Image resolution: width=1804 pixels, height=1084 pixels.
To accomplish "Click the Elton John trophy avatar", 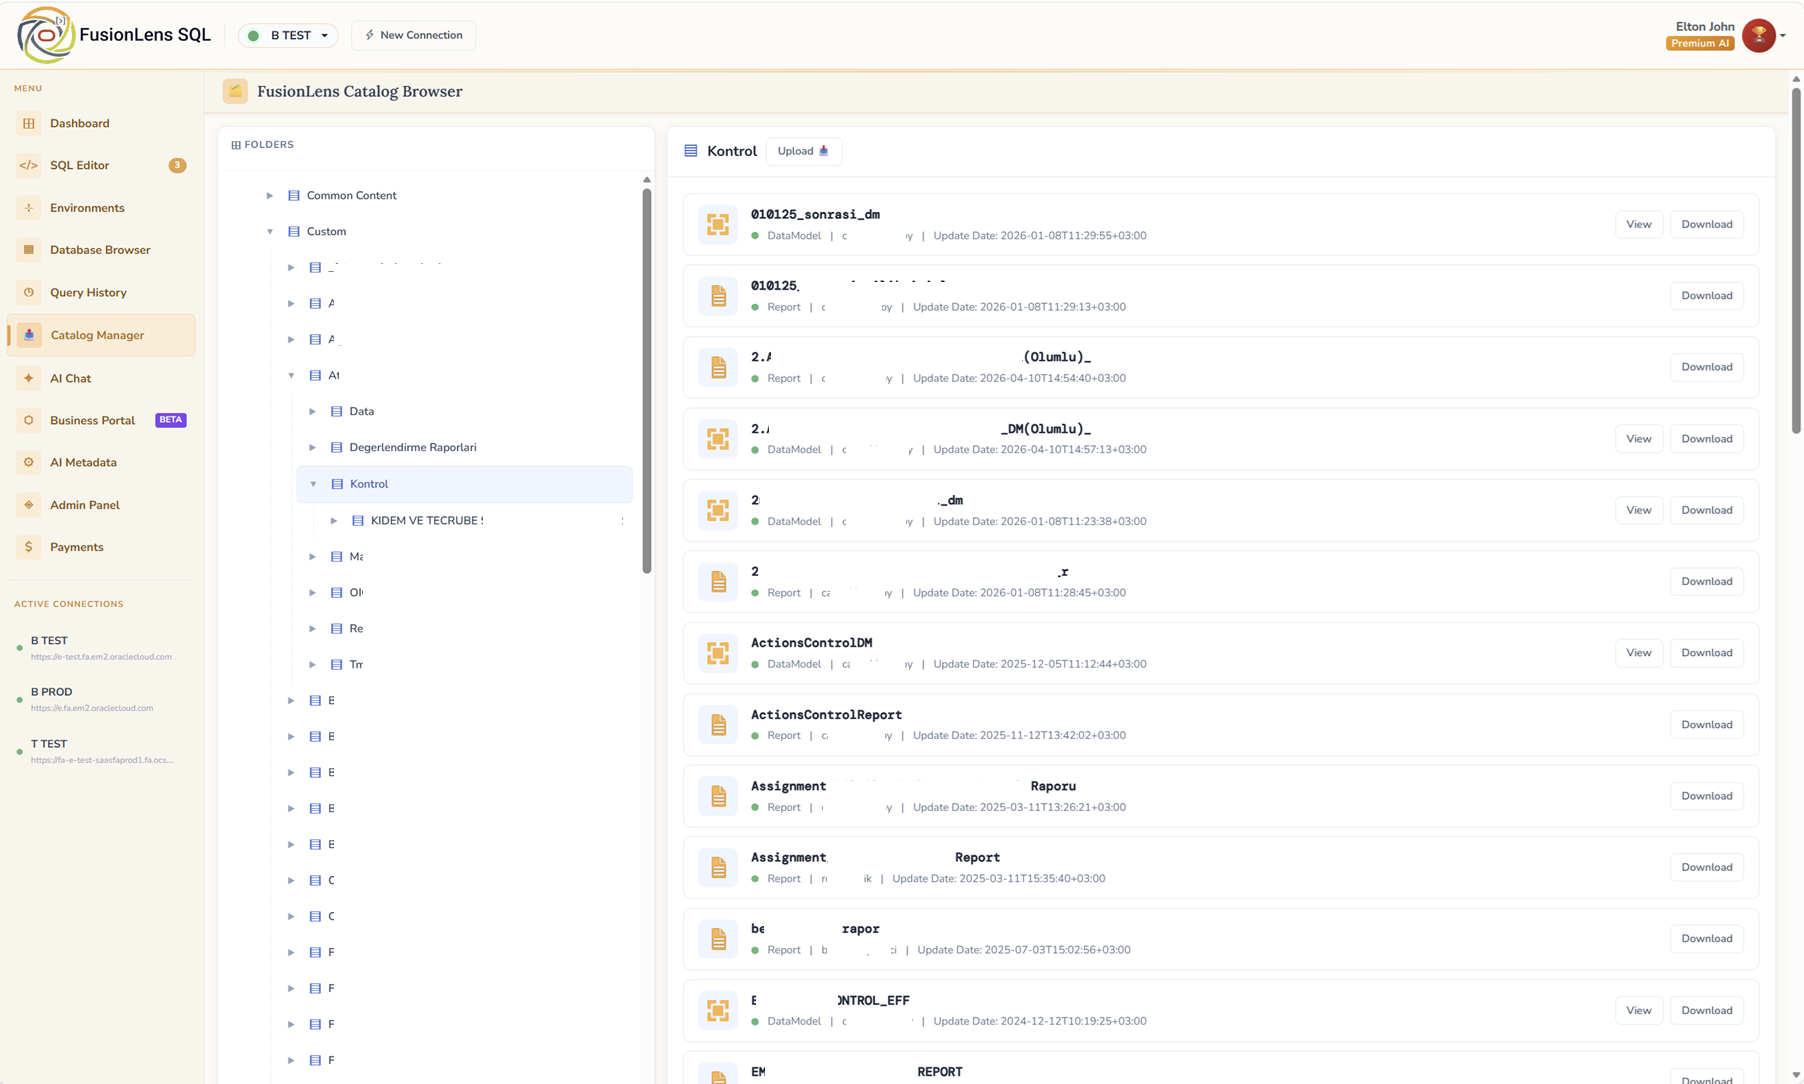I will coord(1758,35).
